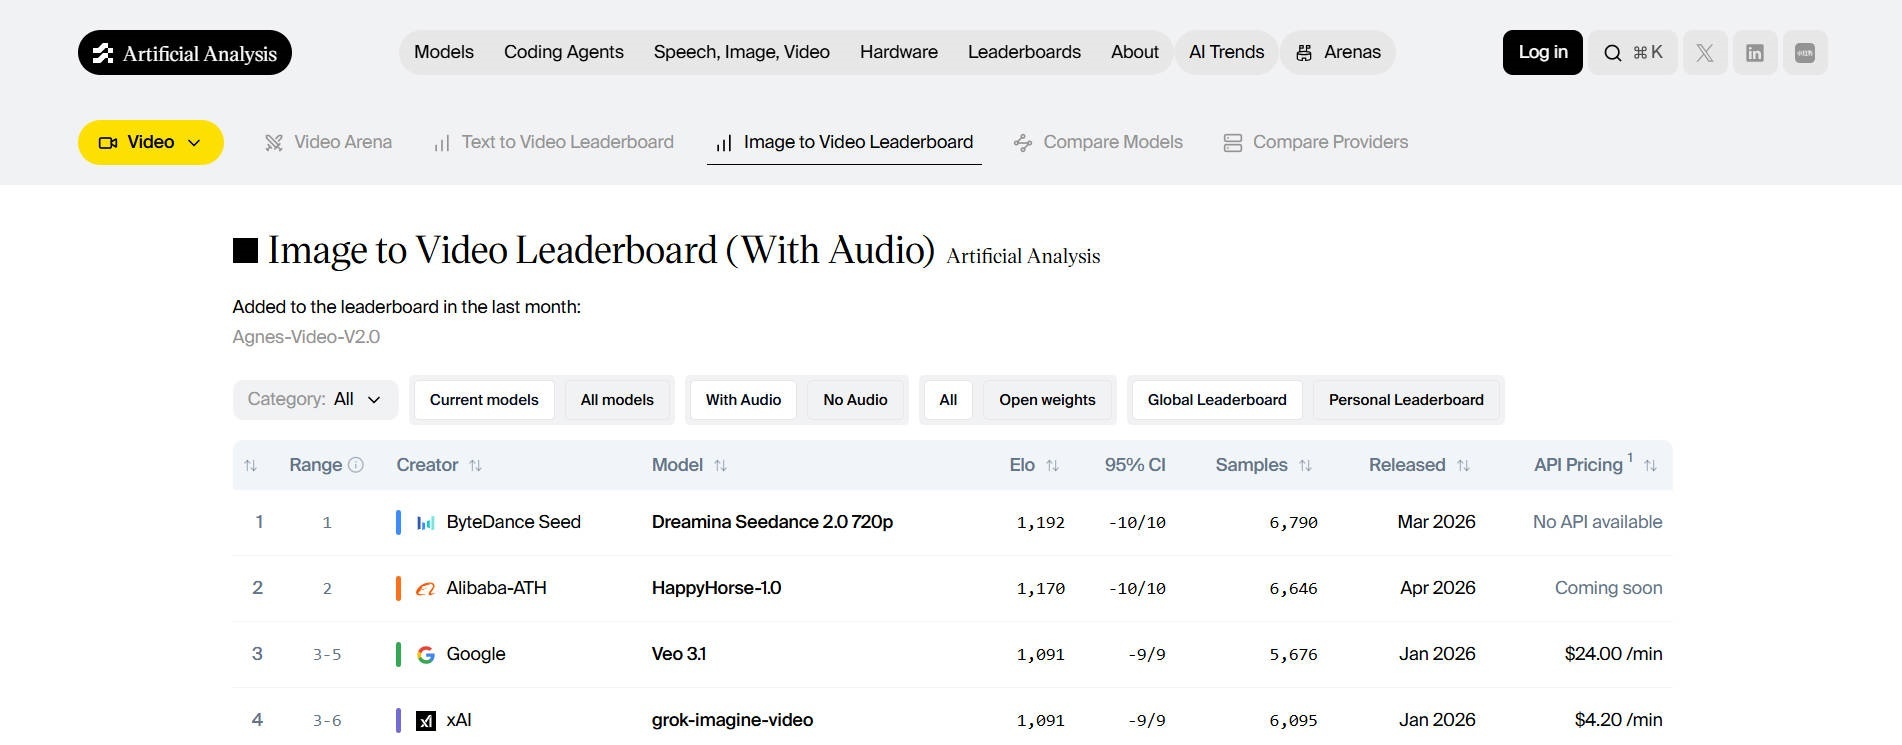Viewport: 1902px width, 745px height.
Task: Open the About menu
Action: [1135, 52]
